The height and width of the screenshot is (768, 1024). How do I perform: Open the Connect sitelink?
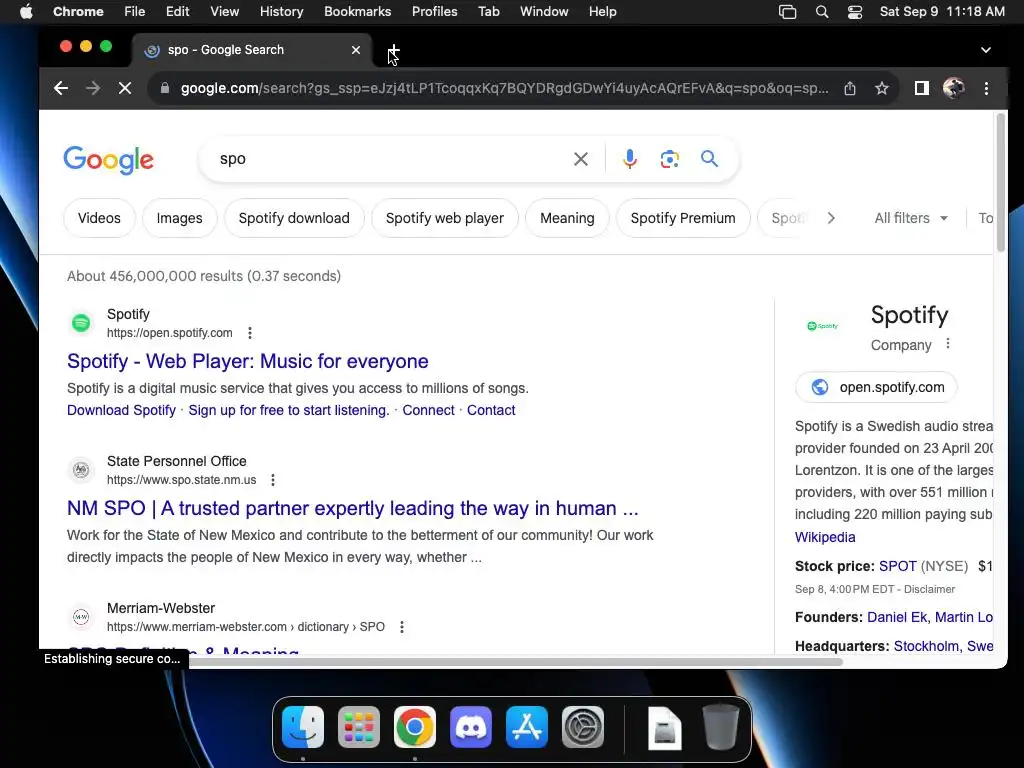point(428,410)
